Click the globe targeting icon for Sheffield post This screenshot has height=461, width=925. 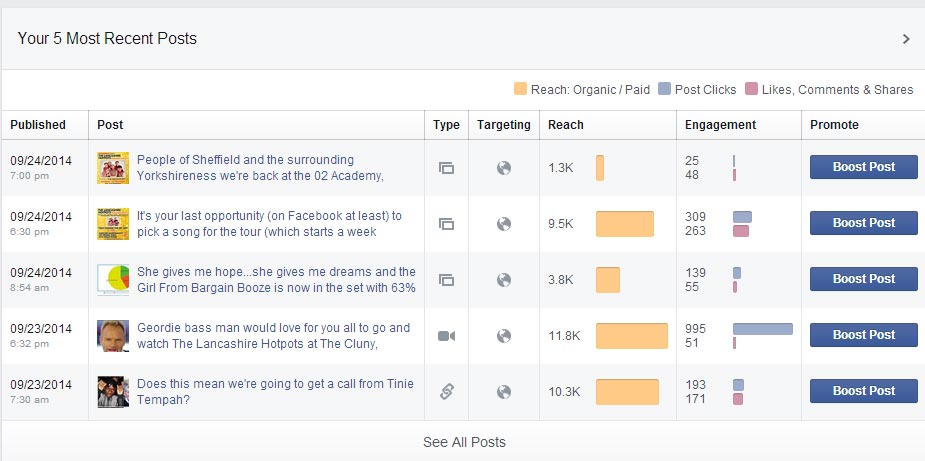pyautogui.click(x=504, y=168)
